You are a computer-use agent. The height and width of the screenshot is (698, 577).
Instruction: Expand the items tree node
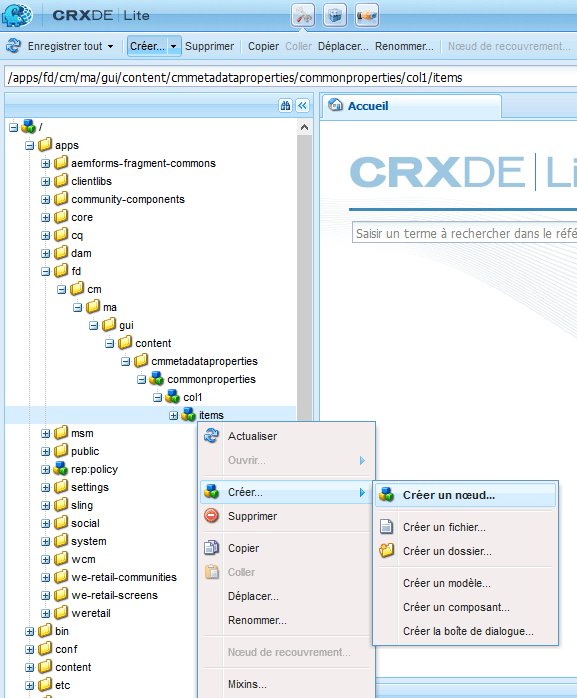pos(174,415)
